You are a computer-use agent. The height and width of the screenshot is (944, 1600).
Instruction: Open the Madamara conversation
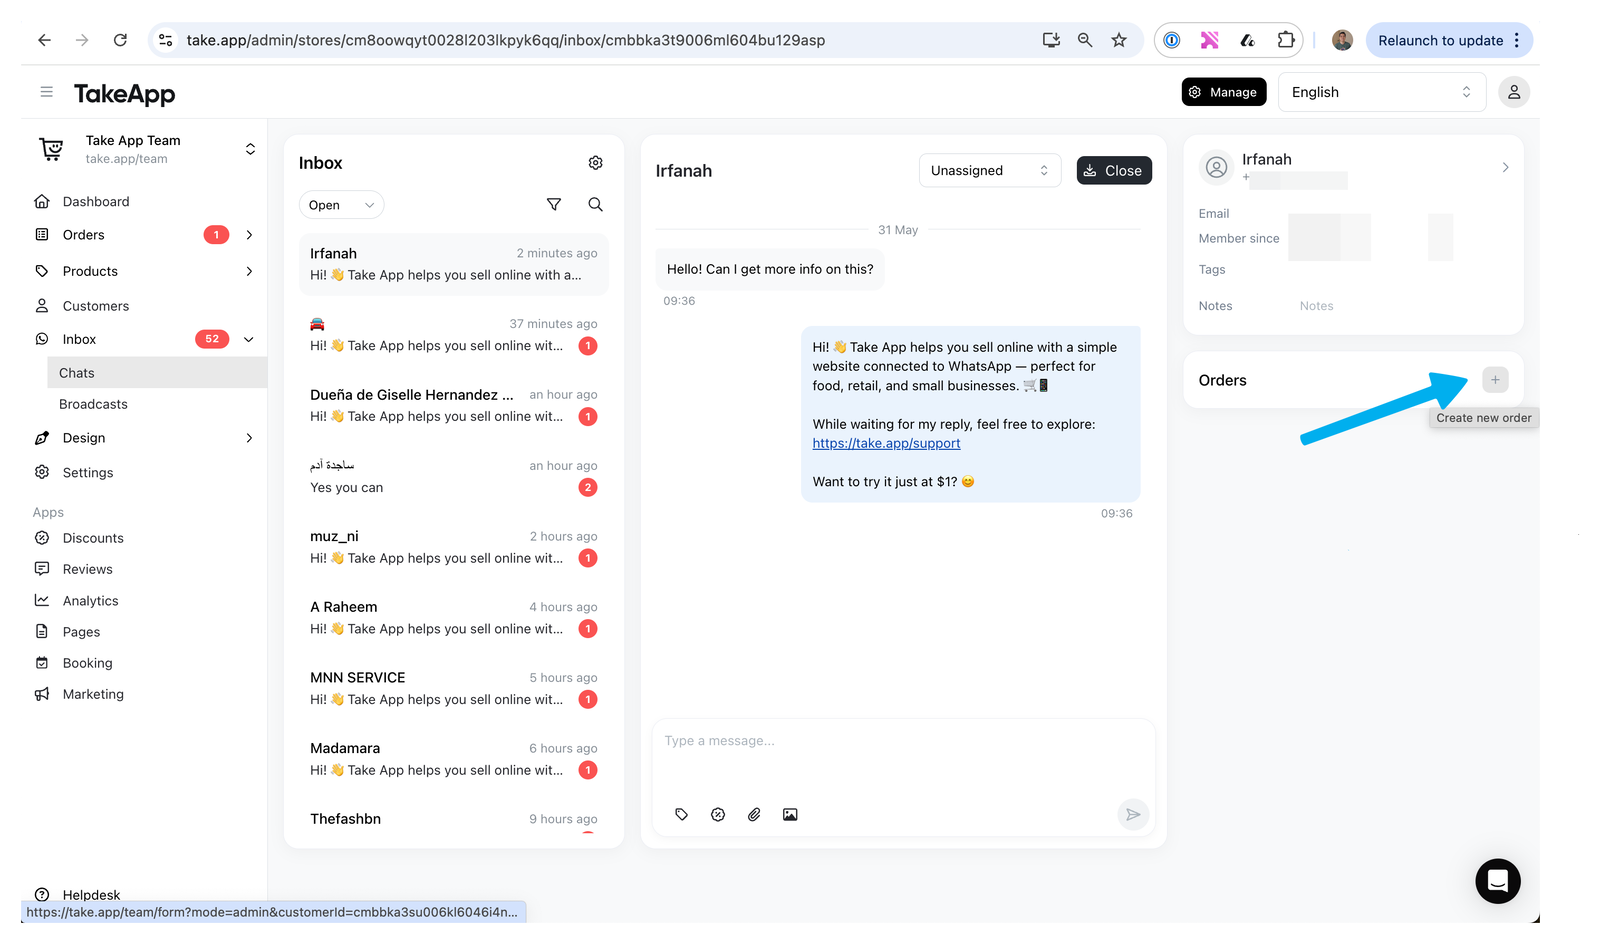pos(453,759)
